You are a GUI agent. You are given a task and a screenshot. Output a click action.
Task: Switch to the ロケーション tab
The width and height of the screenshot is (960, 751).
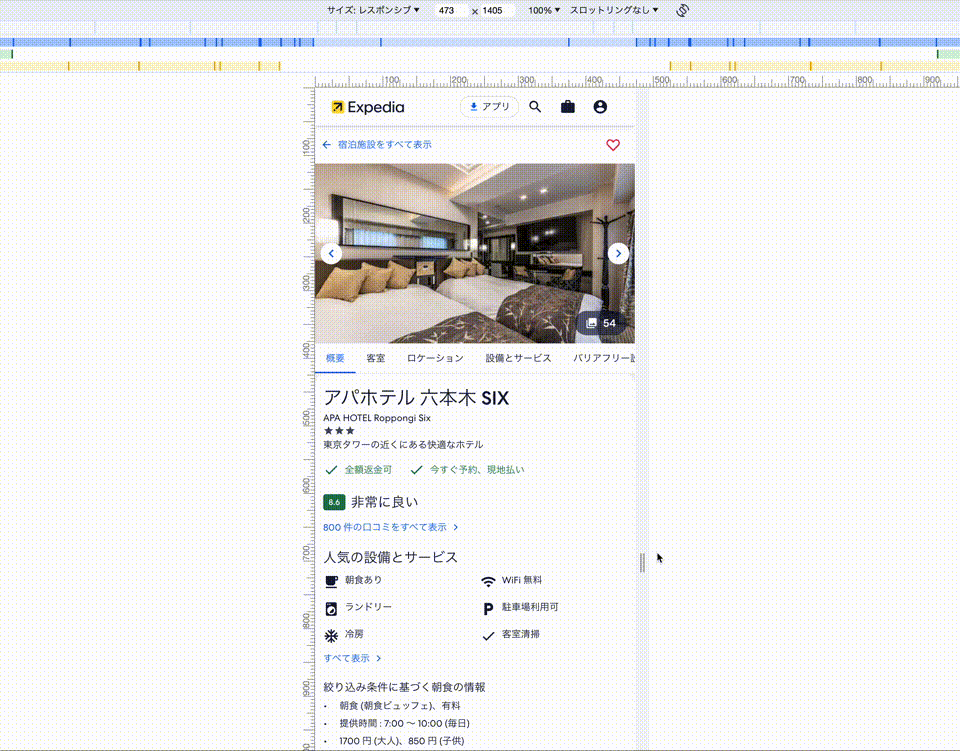pyautogui.click(x=435, y=357)
